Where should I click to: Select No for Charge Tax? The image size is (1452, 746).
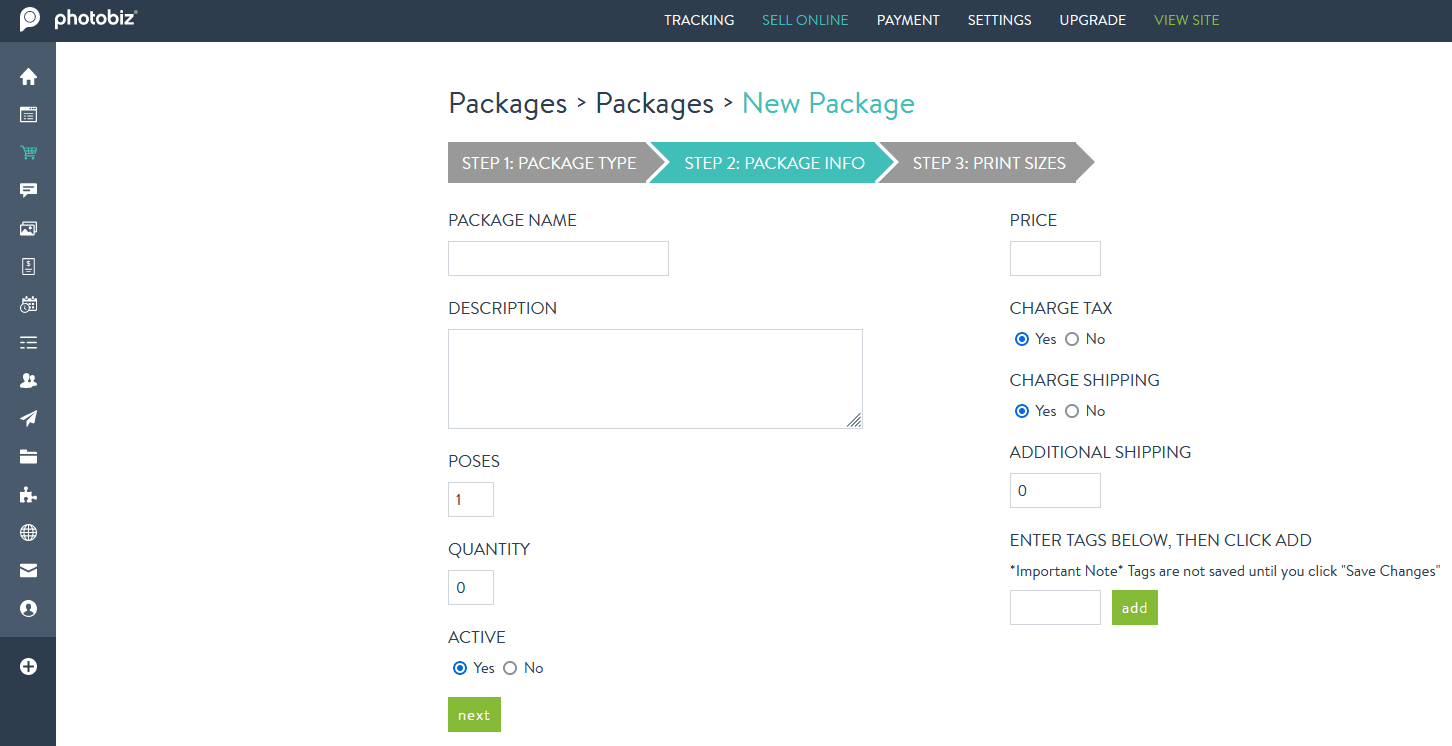(1071, 339)
